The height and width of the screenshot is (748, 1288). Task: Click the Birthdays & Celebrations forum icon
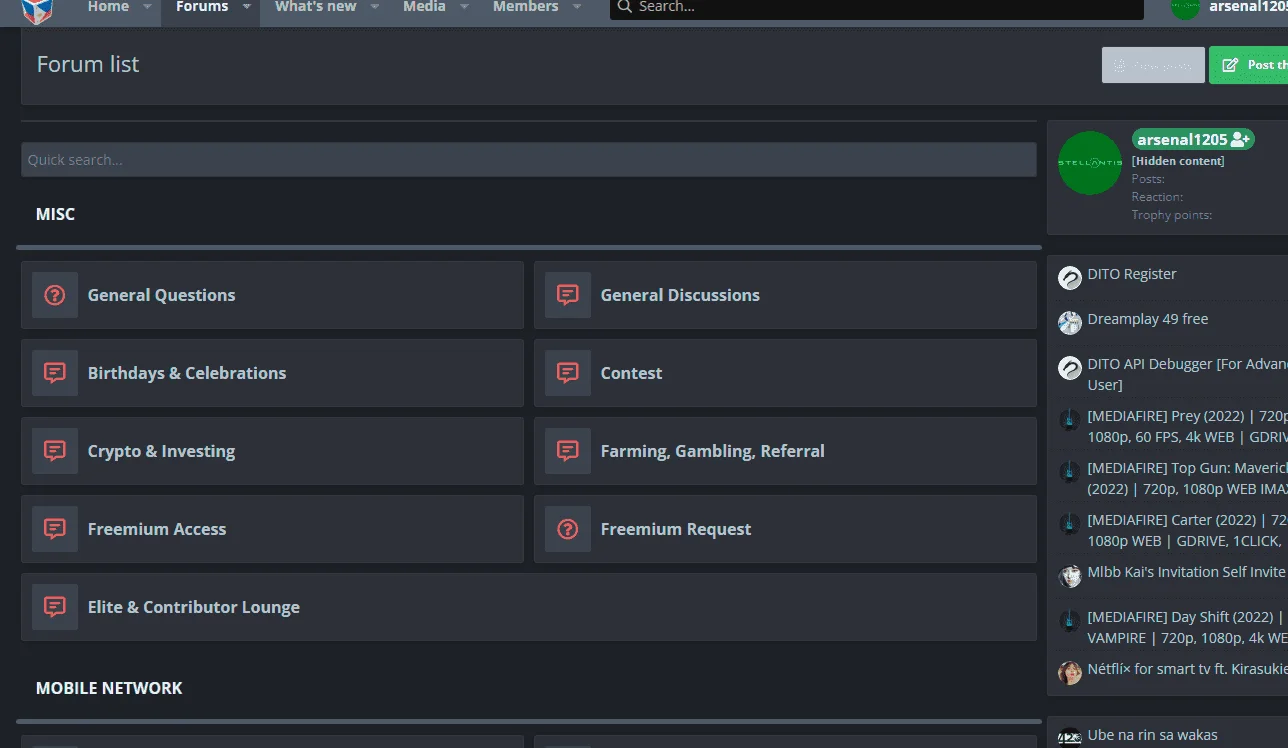click(55, 373)
